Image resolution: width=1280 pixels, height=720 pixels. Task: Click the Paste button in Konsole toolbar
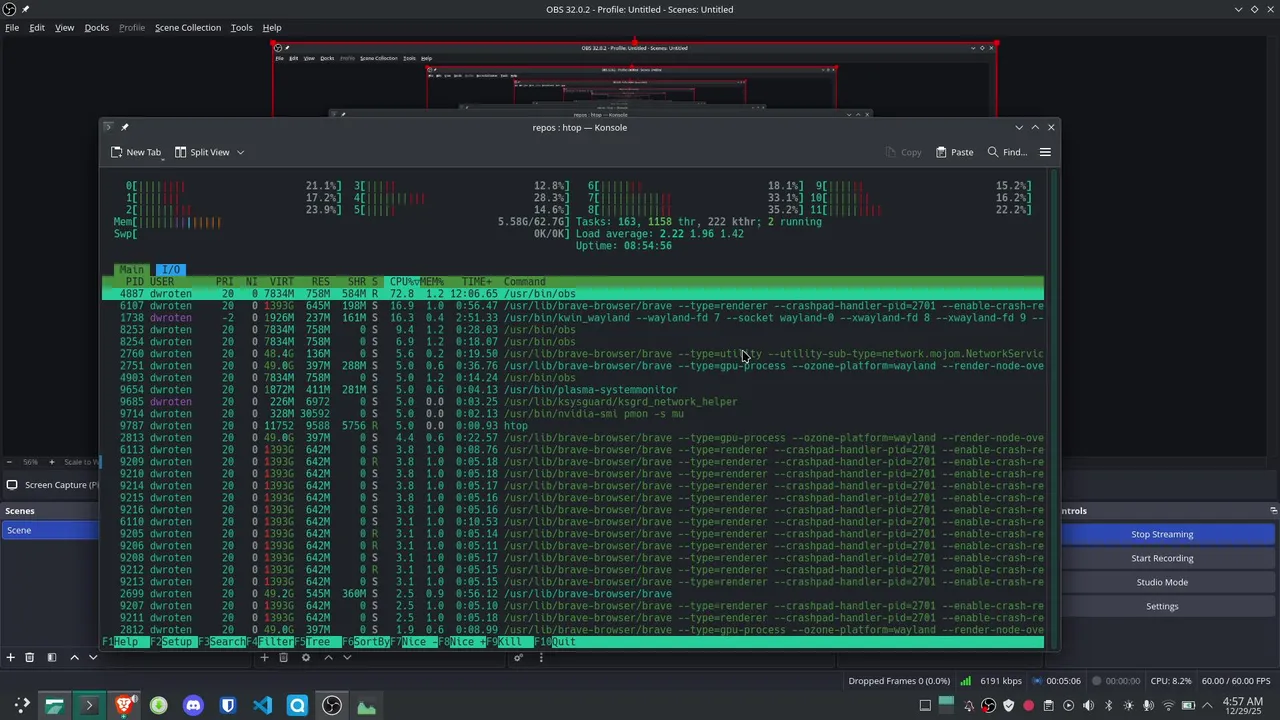coord(955,152)
